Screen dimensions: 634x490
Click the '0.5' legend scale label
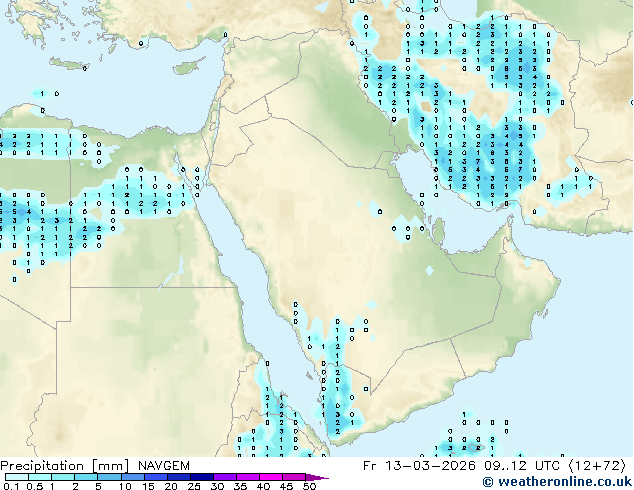35,486
